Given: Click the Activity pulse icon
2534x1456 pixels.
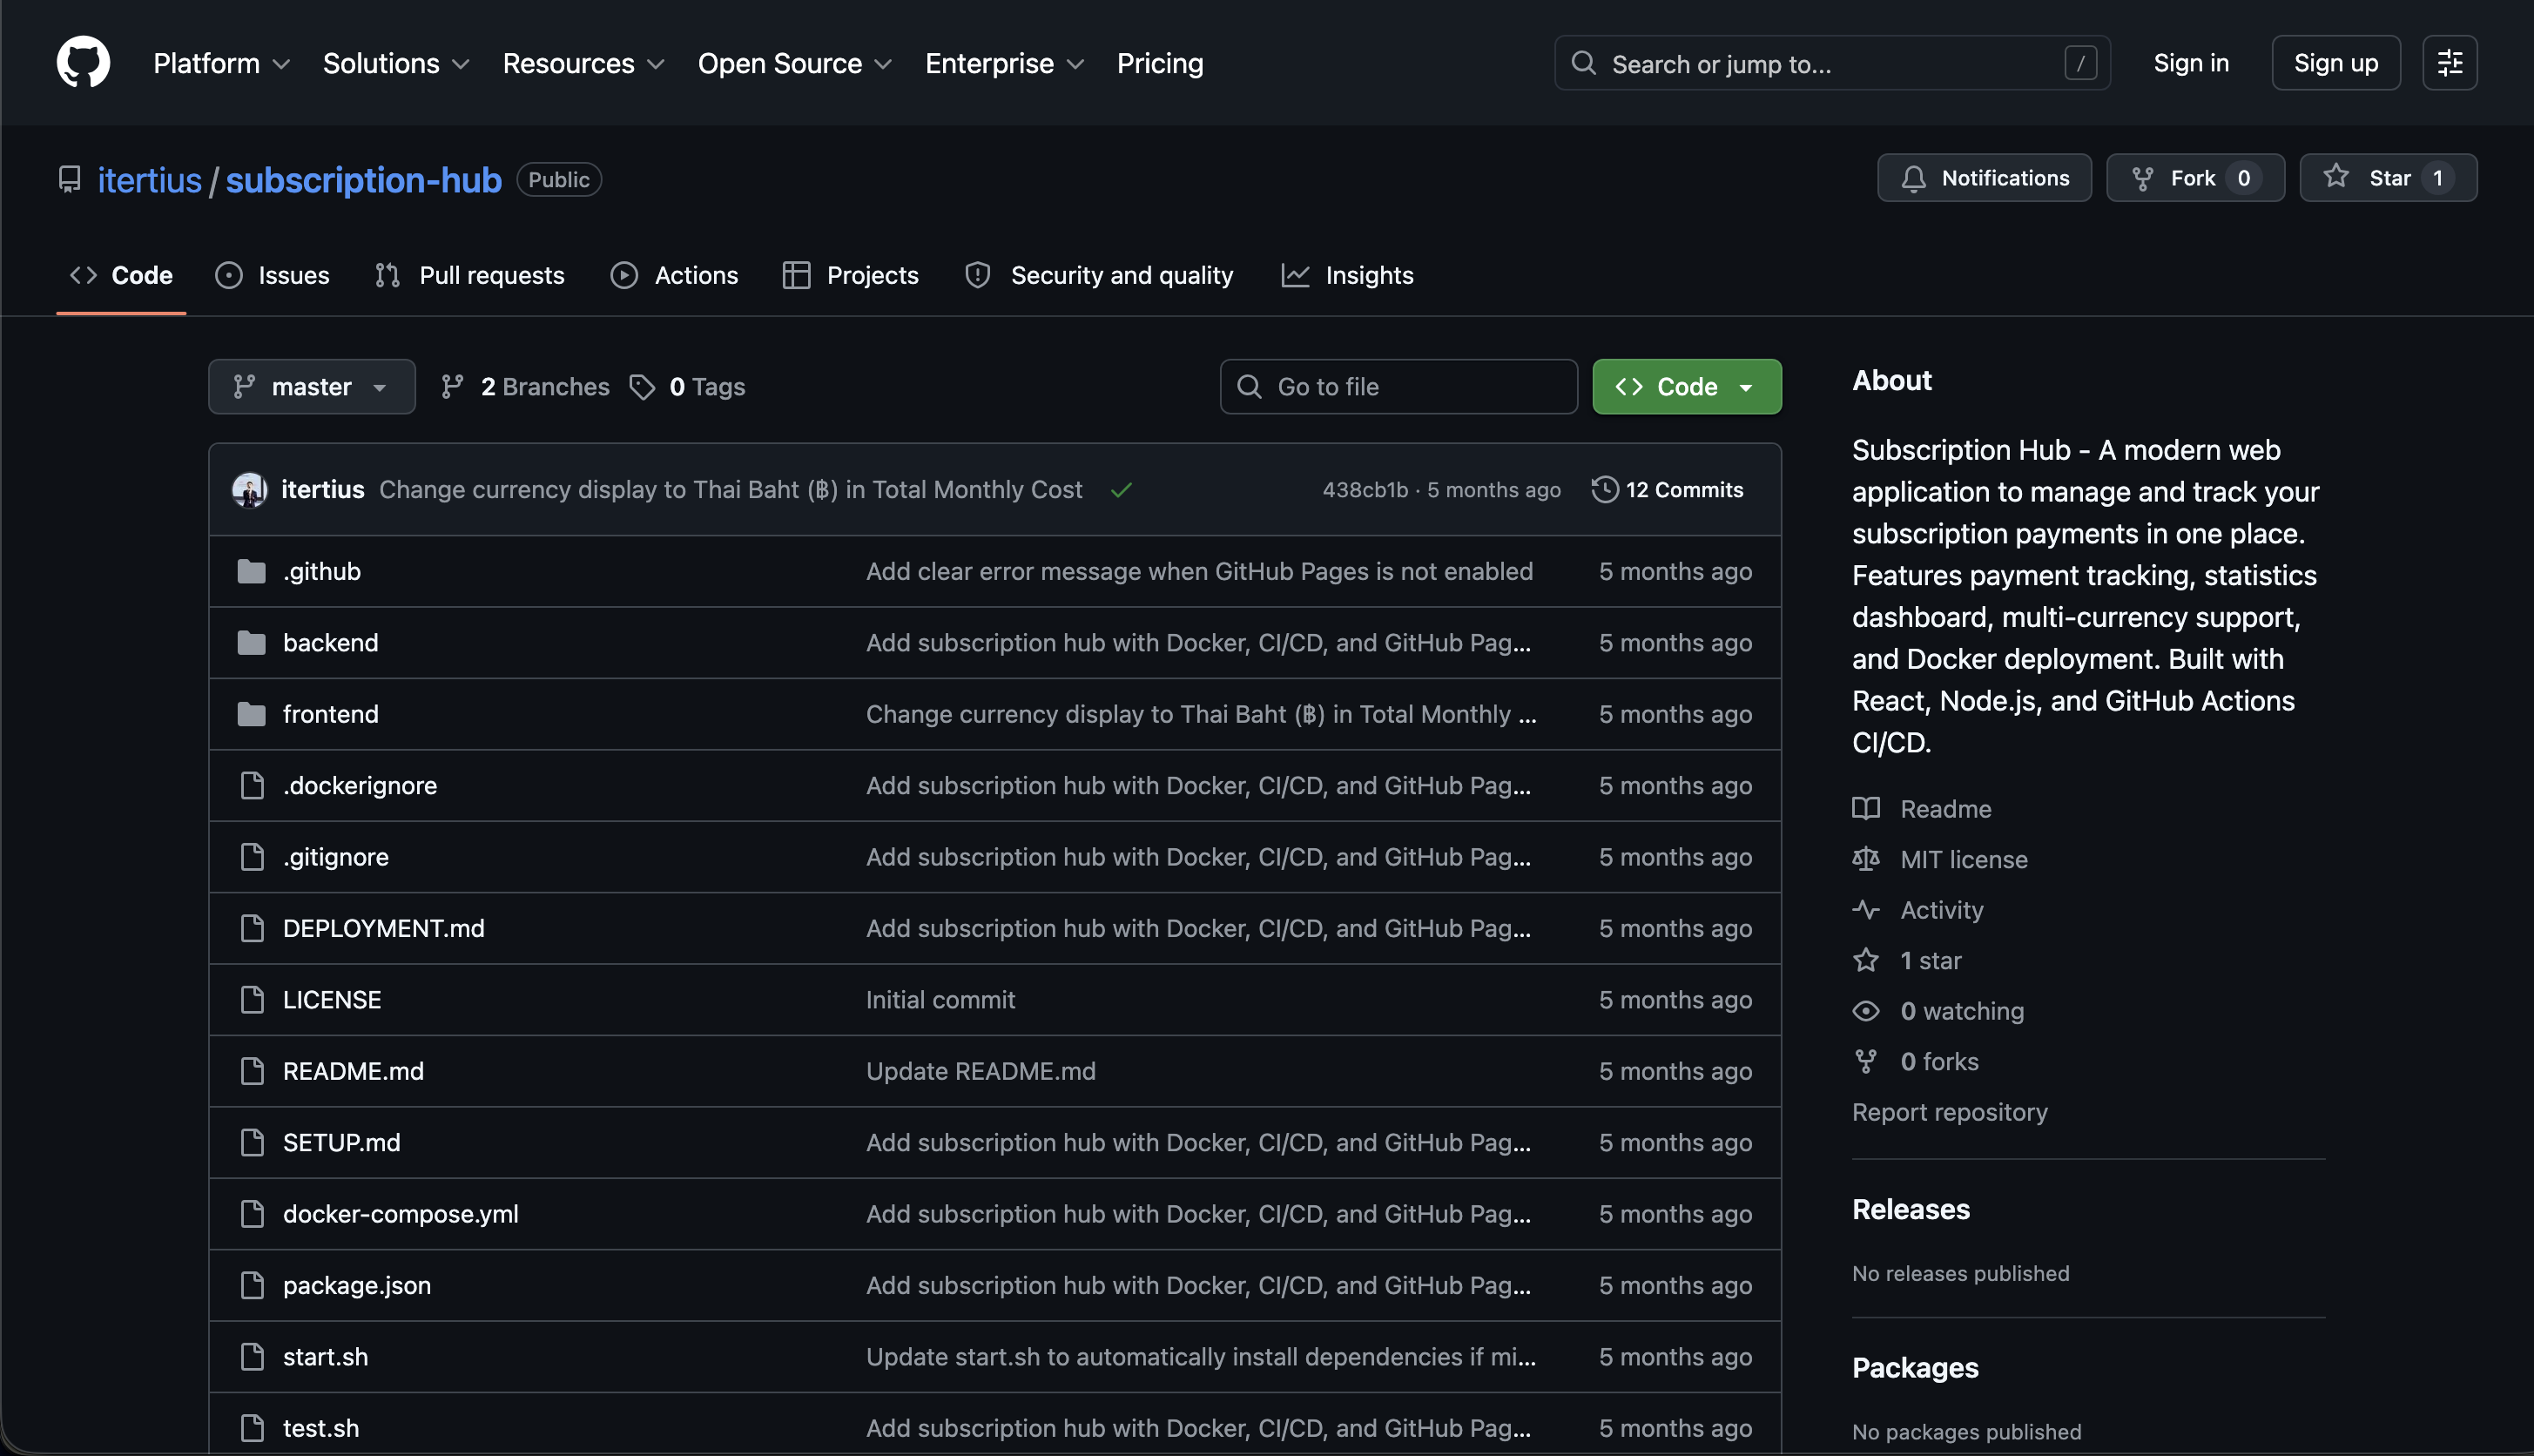Looking at the screenshot, I should [x=1865, y=909].
